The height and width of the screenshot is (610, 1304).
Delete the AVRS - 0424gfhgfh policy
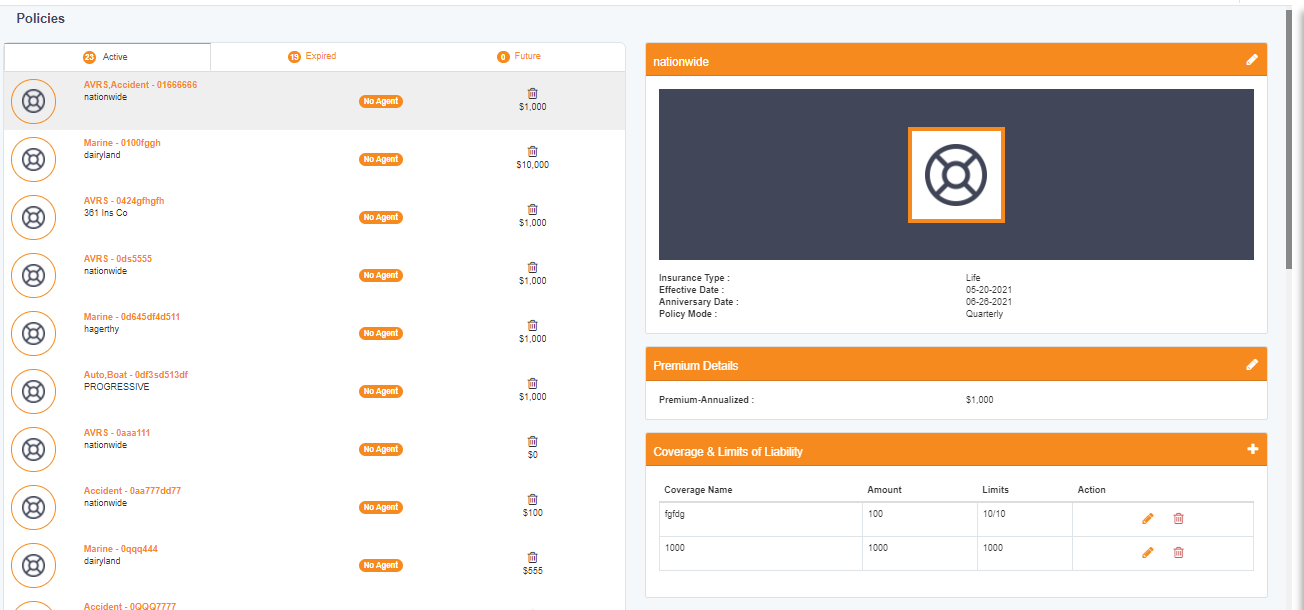pos(532,209)
